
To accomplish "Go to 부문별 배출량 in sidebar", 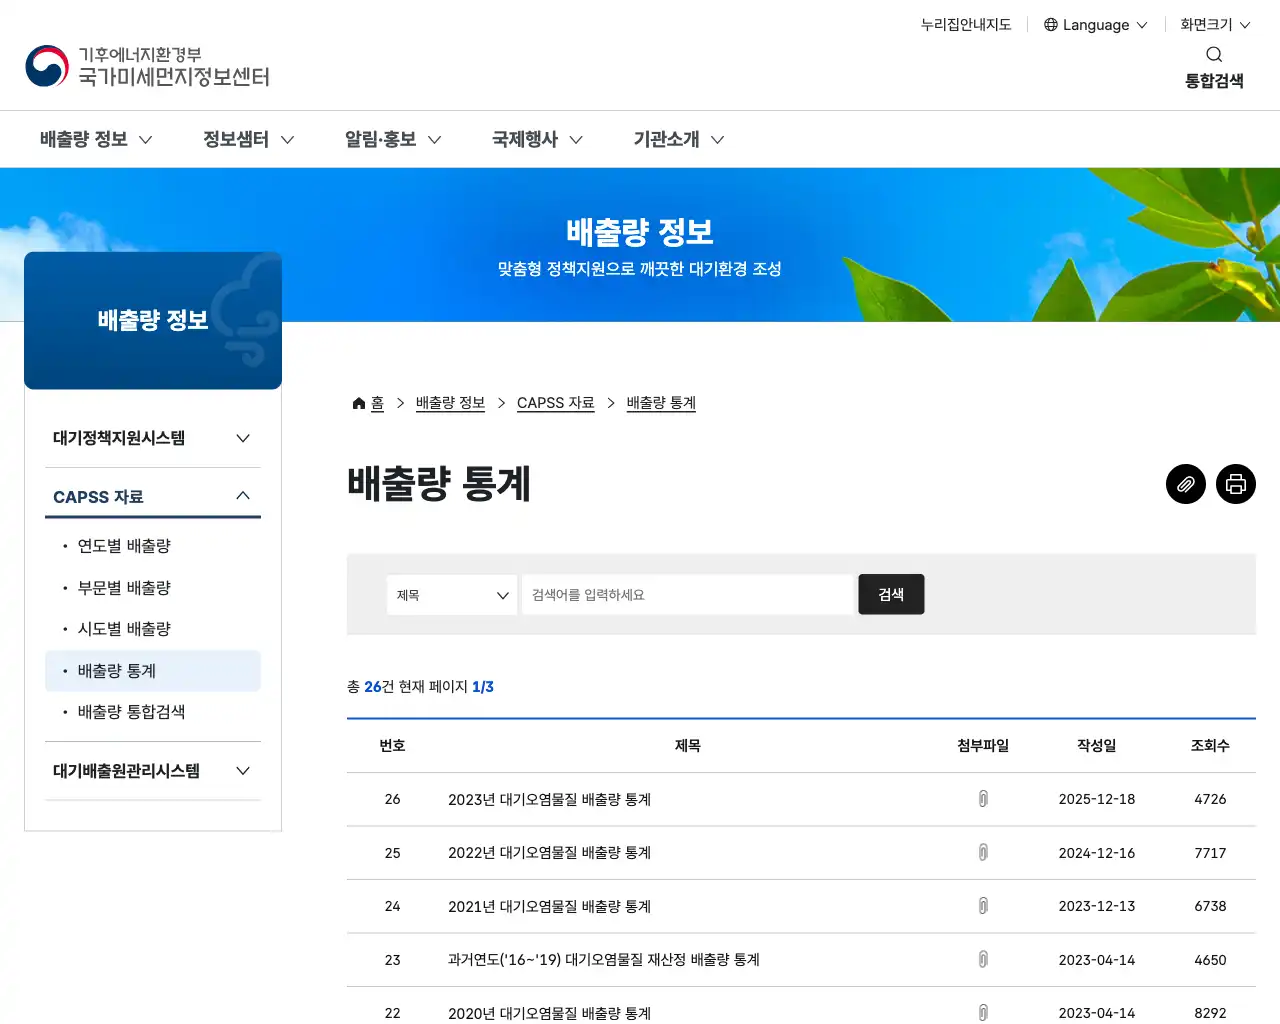I will (x=124, y=588).
